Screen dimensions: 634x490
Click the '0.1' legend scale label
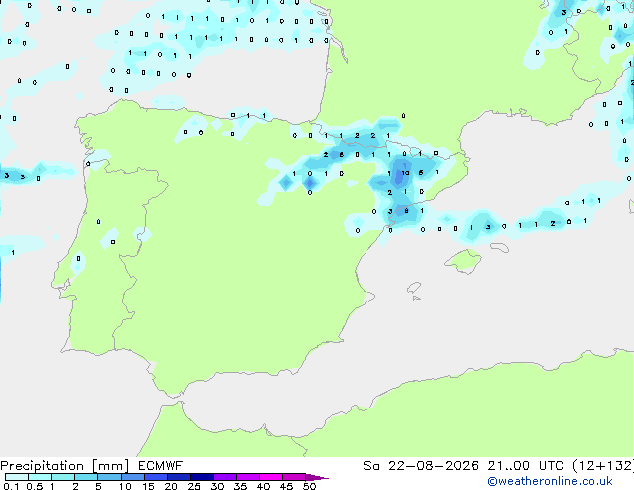(x=11, y=486)
